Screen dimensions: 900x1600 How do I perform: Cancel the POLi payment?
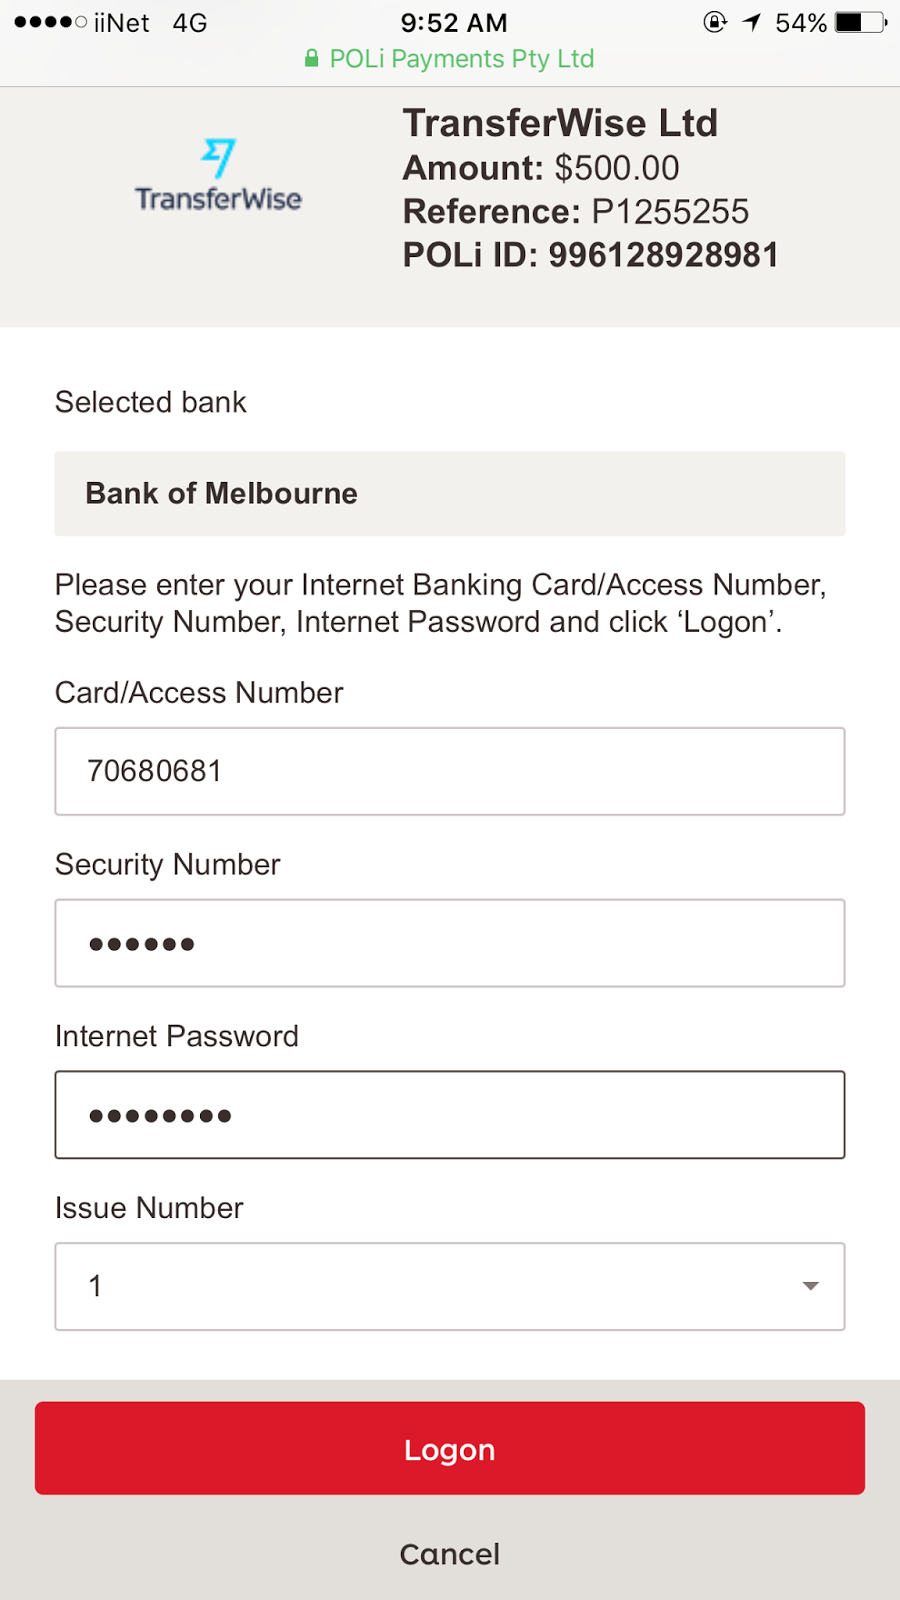coord(449,1554)
